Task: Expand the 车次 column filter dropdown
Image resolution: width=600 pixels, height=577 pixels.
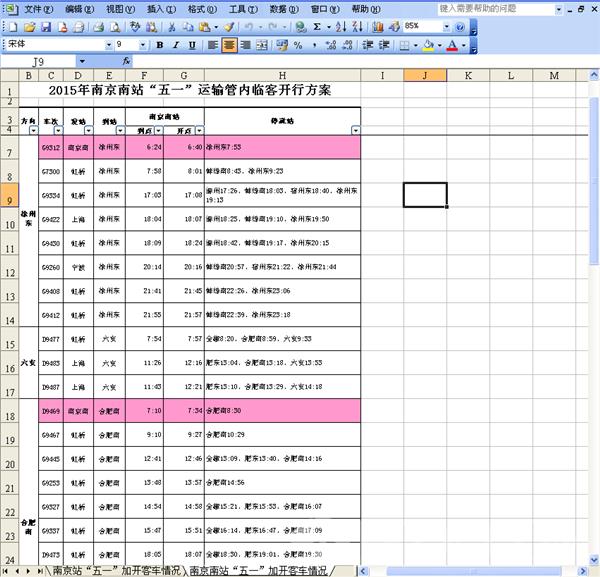Action: [x=58, y=130]
